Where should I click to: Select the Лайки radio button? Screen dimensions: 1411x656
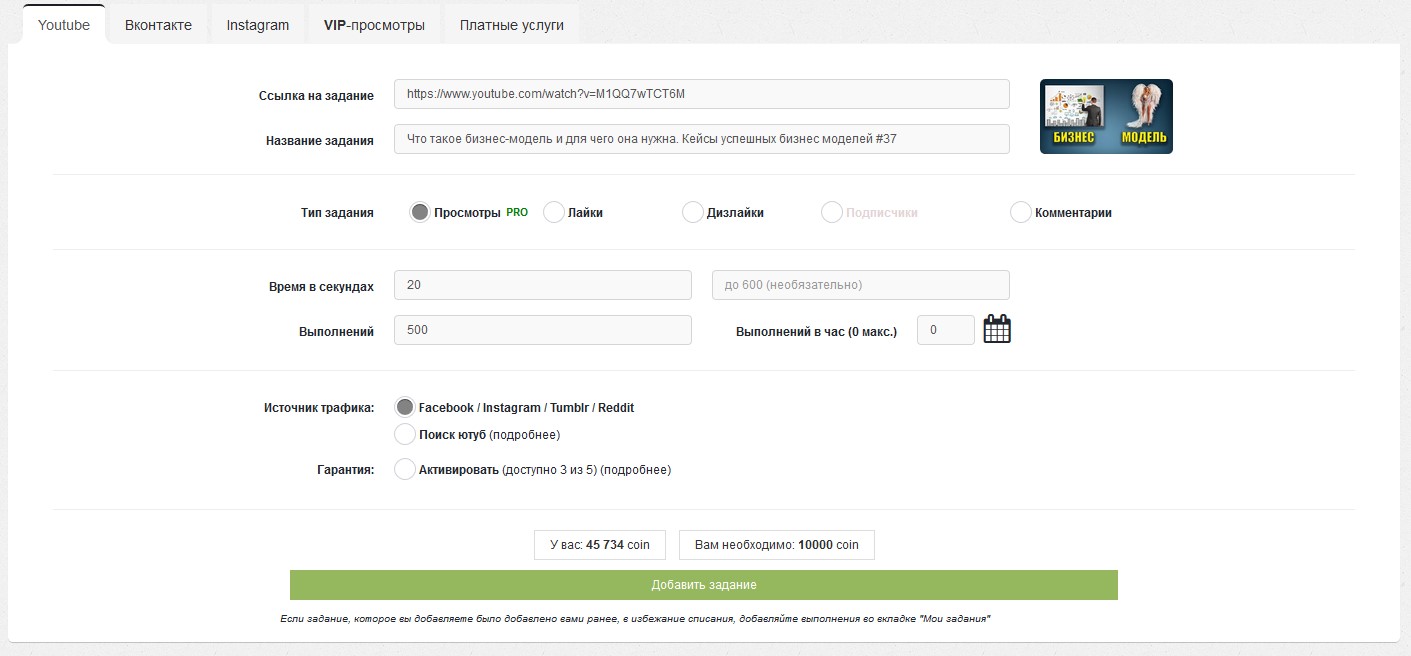(554, 212)
